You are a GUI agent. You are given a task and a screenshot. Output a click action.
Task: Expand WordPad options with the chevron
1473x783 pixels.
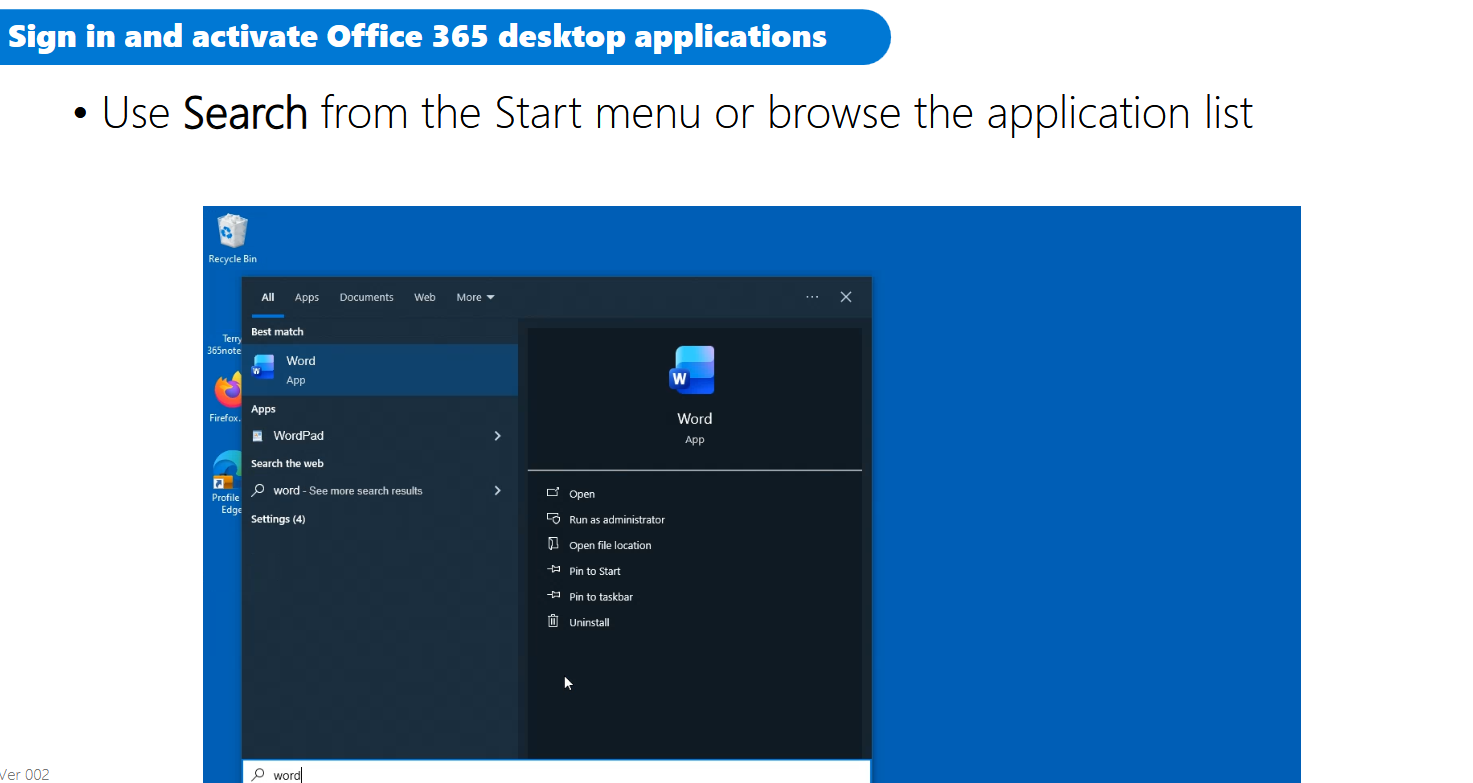click(x=497, y=436)
